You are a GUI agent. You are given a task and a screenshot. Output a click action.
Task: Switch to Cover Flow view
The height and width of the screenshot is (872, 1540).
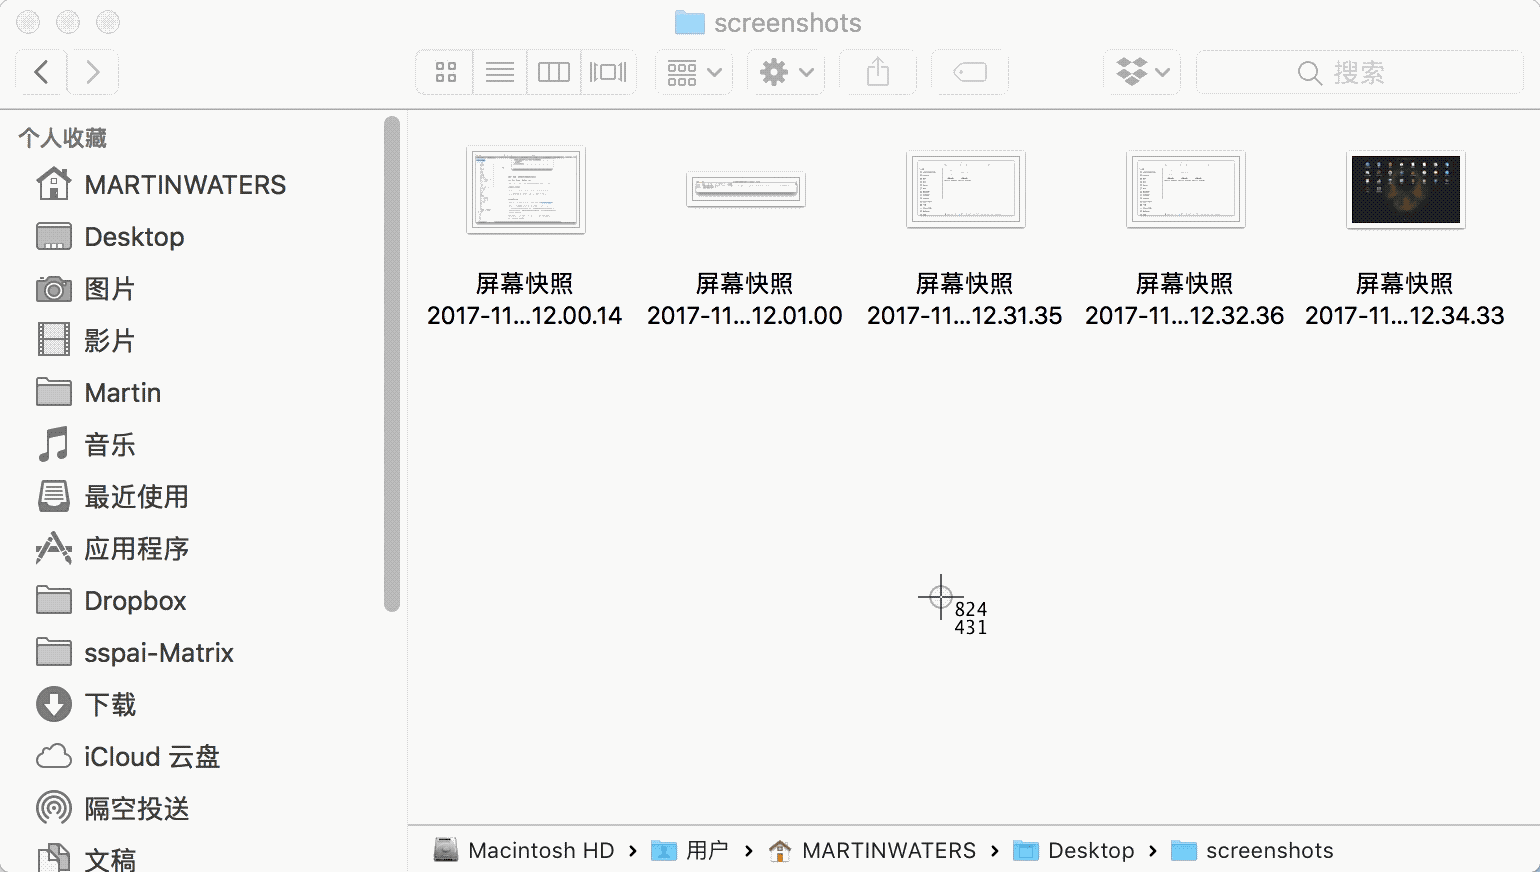pyautogui.click(x=608, y=72)
